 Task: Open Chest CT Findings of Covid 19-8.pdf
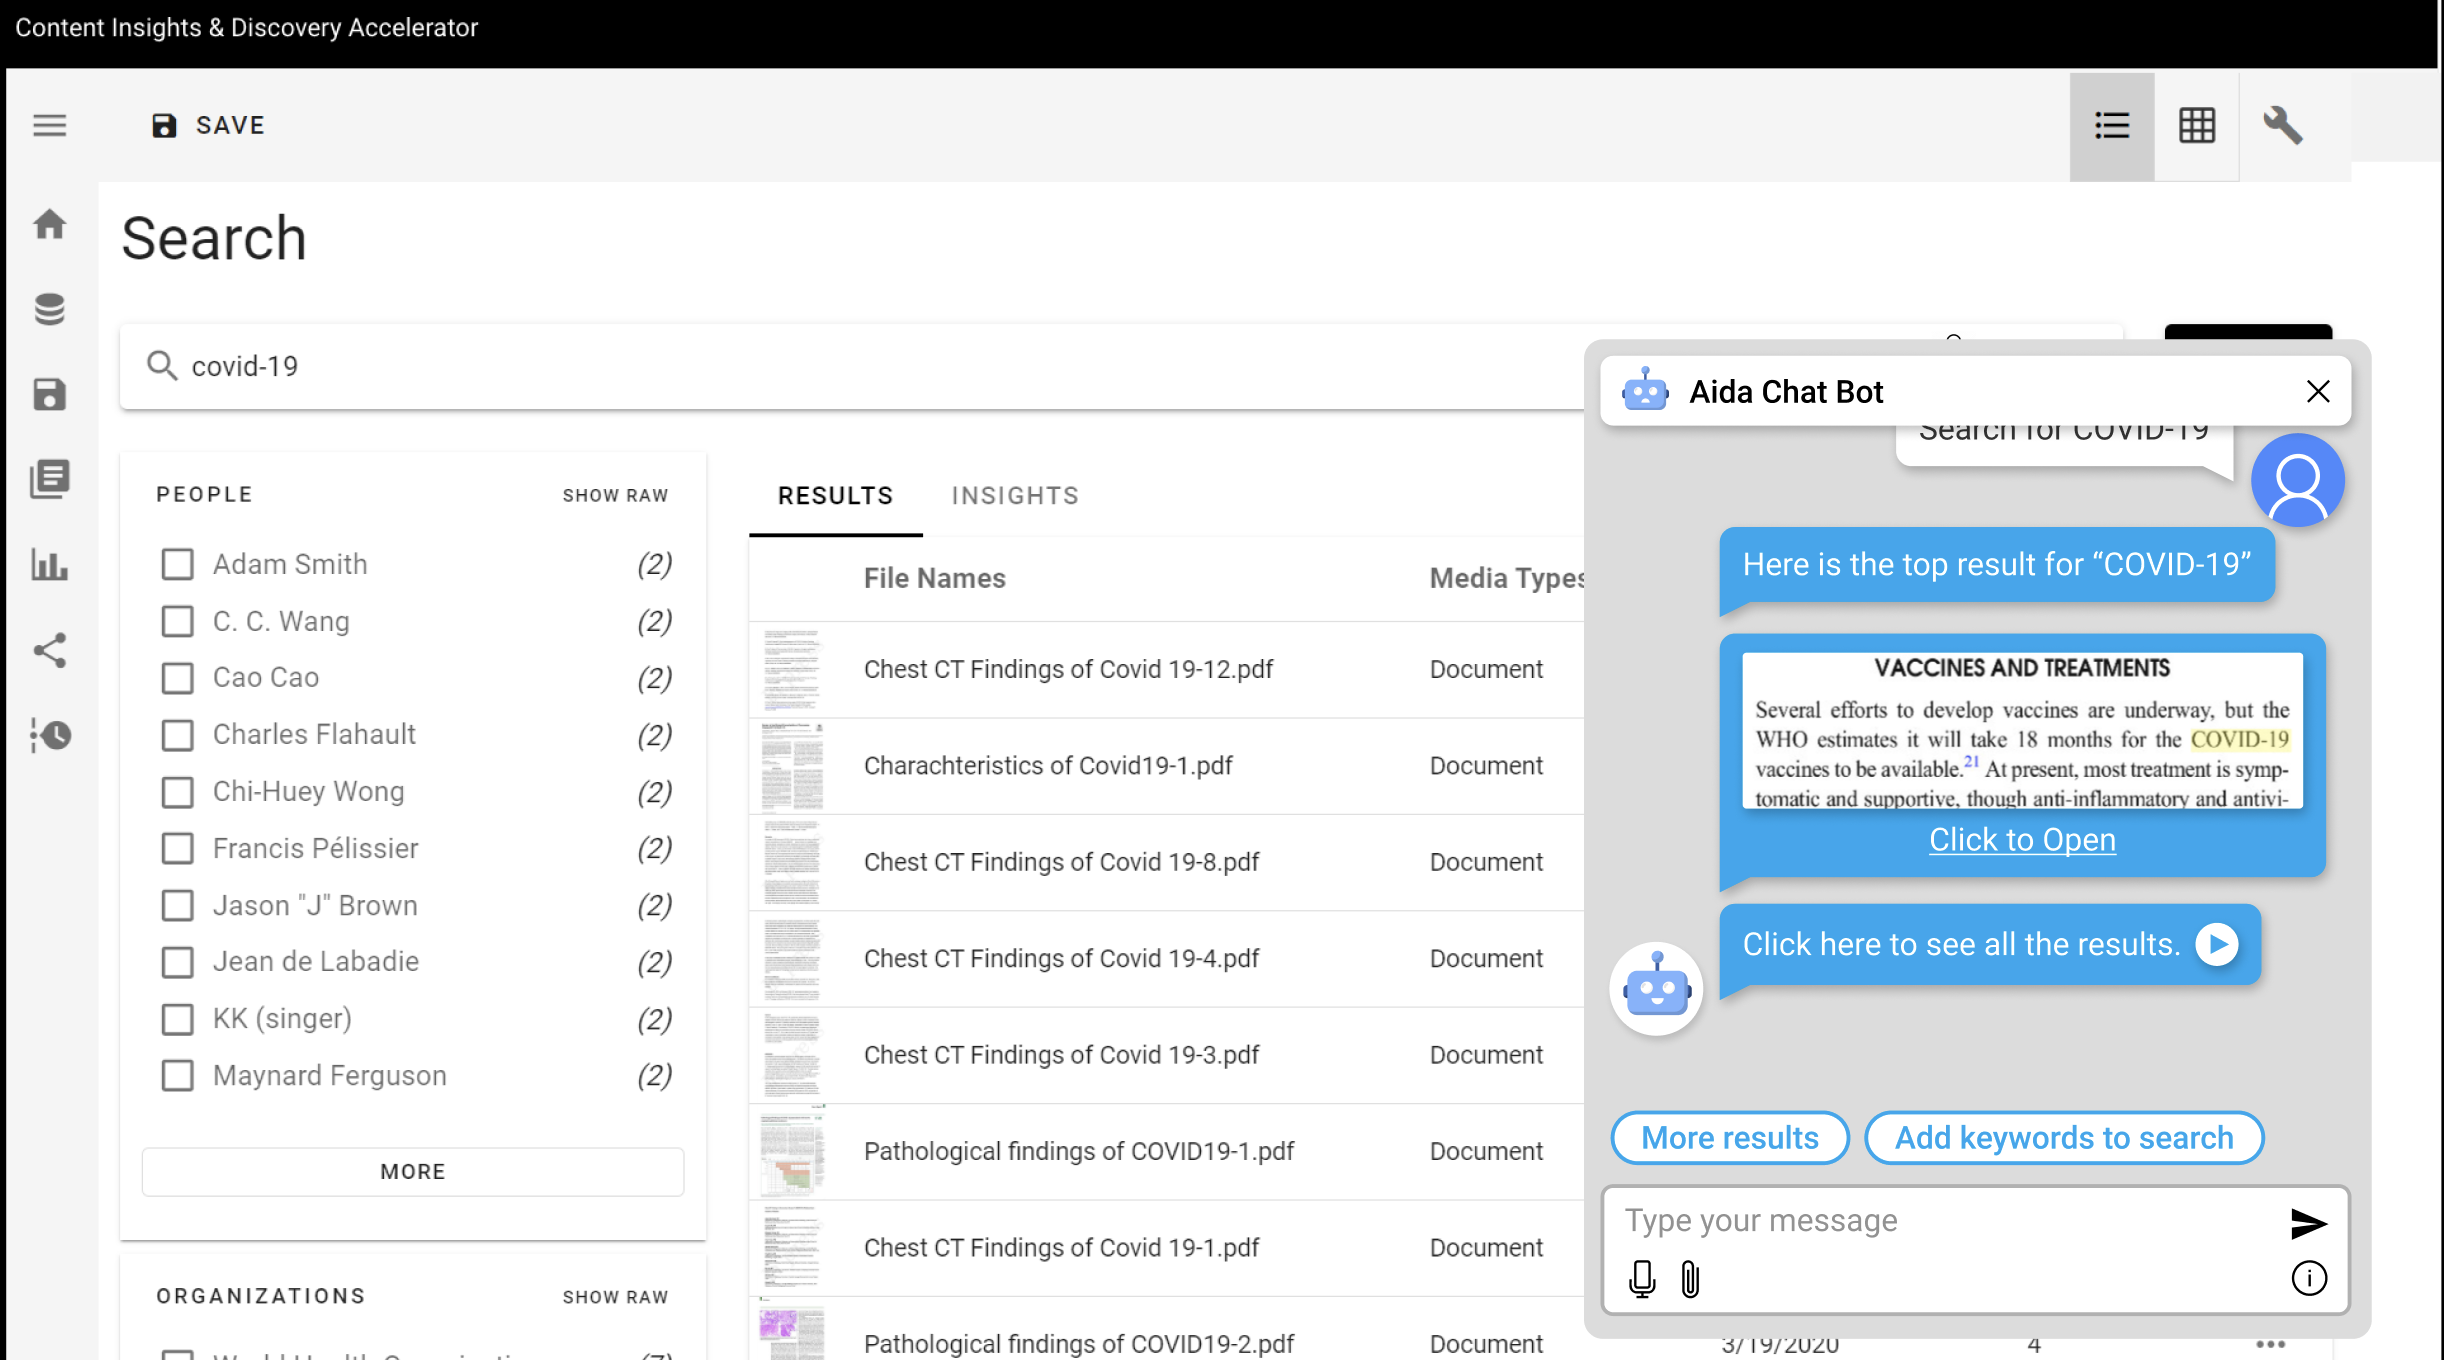coord(1061,862)
